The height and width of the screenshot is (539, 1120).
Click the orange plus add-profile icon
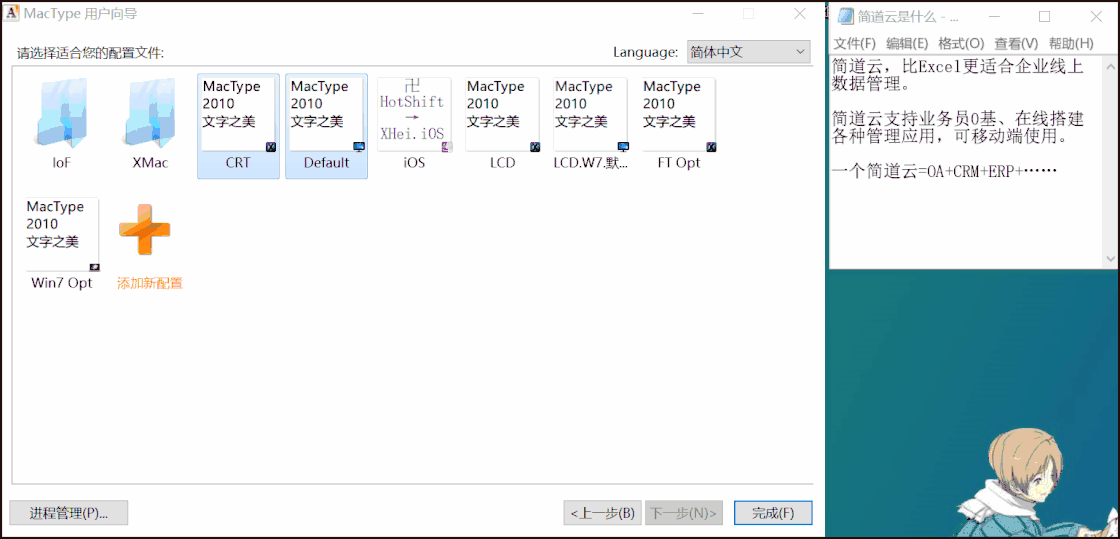(145, 231)
